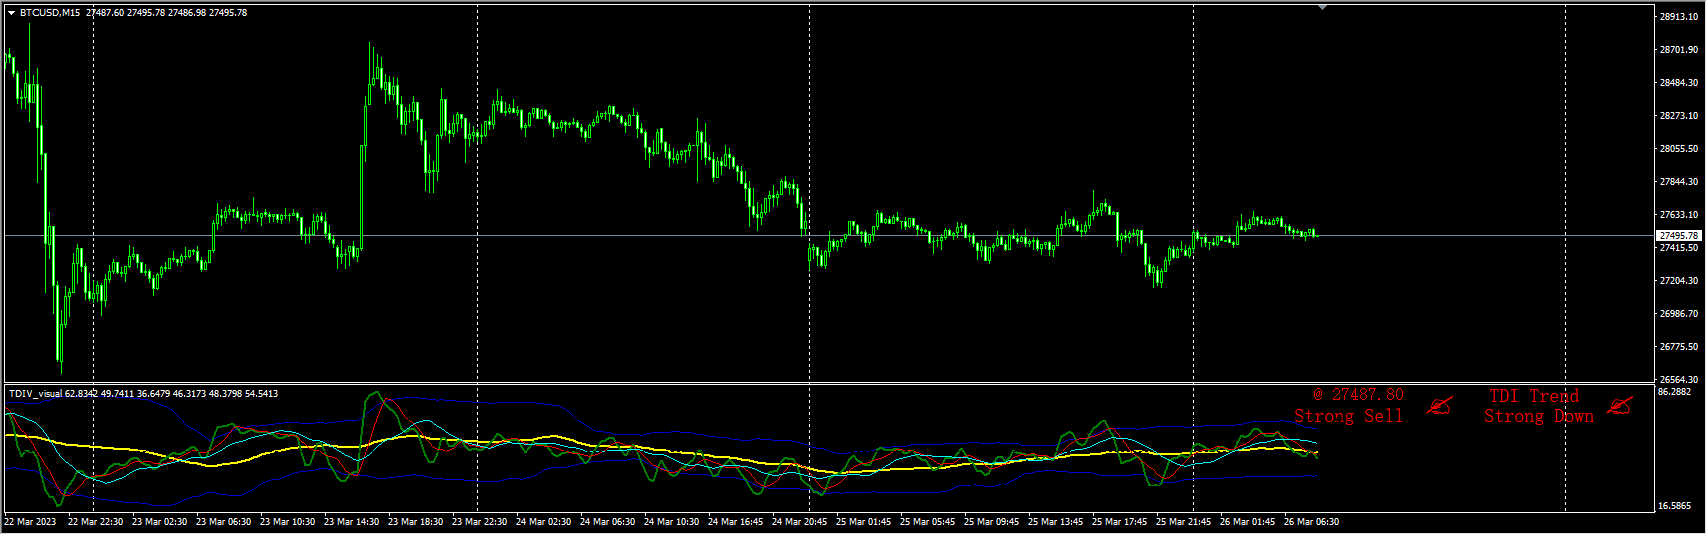Click the hand icon beside Strong Sell
The width and height of the screenshot is (1707, 535).
pyautogui.click(x=1439, y=406)
